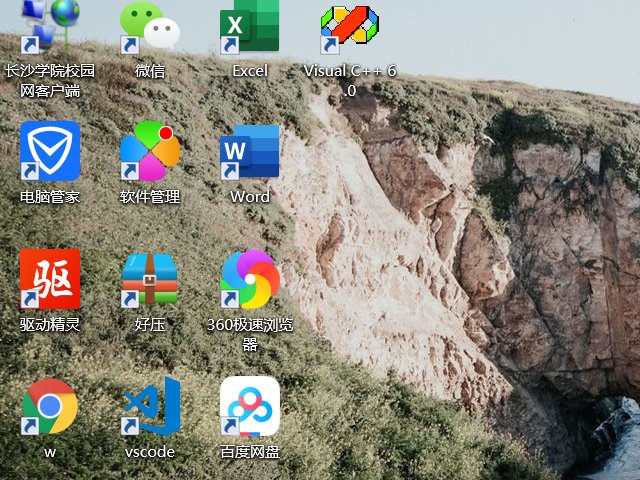
Task: Select the 电脑管家 shield icon
Action: [50, 151]
